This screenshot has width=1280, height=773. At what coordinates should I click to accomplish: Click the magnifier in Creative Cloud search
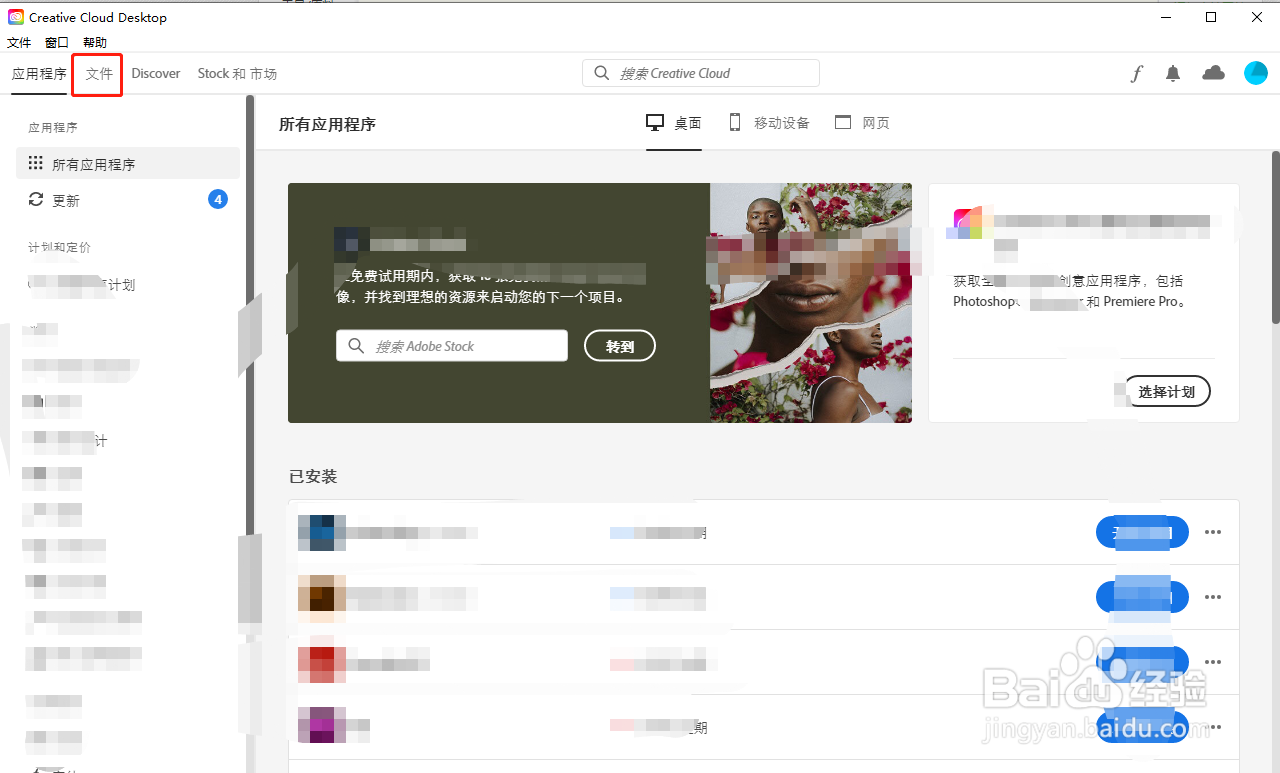point(602,73)
